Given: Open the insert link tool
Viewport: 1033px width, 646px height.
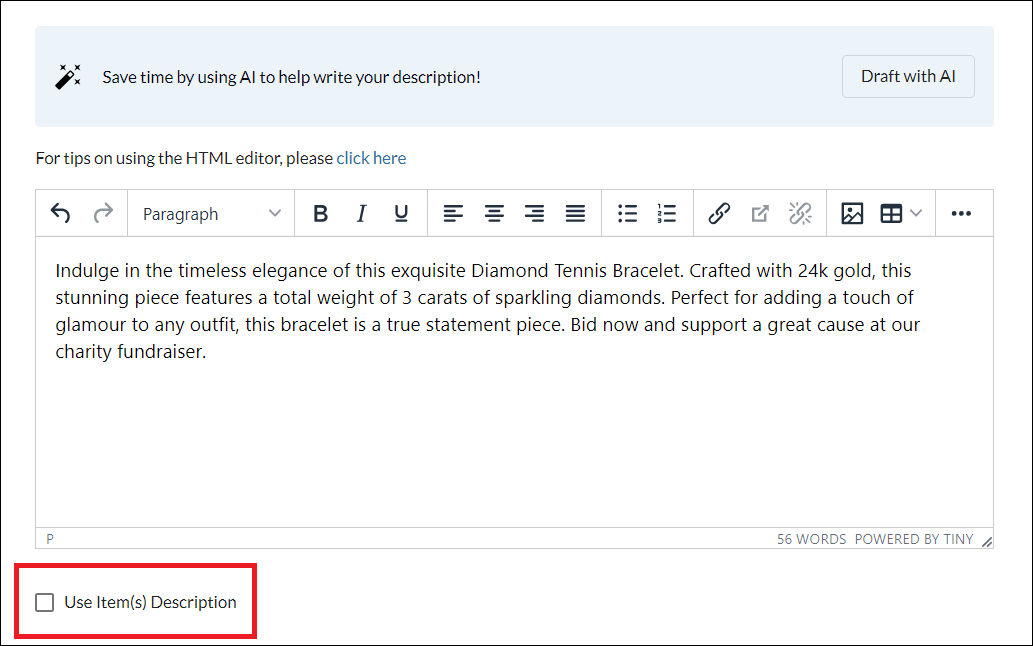Looking at the screenshot, I should (x=719, y=213).
